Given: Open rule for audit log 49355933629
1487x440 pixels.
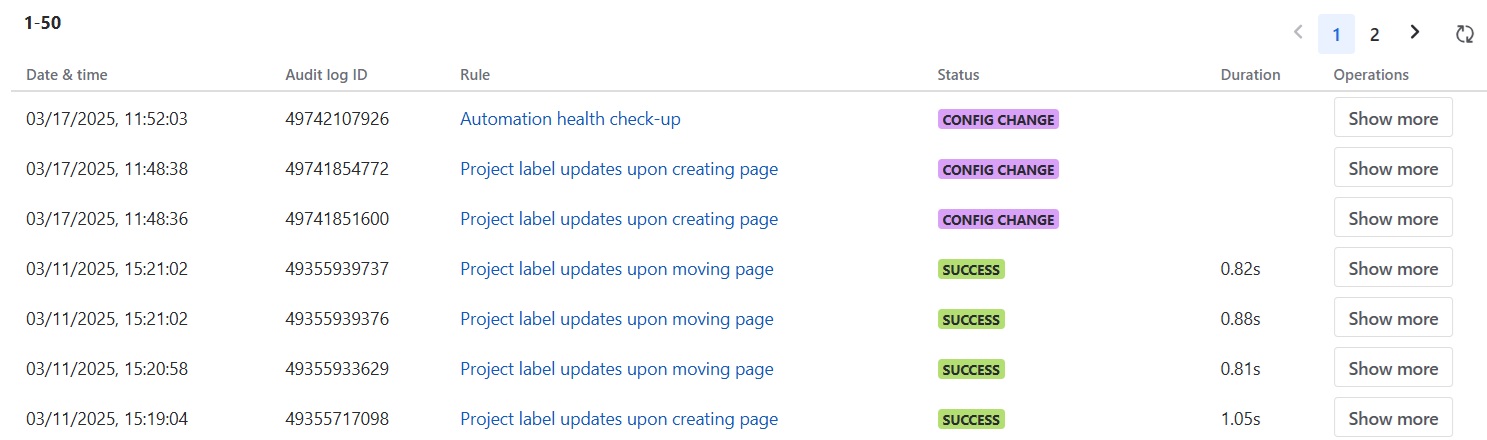Looking at the screenshot, I should click(x=617, y=369).
